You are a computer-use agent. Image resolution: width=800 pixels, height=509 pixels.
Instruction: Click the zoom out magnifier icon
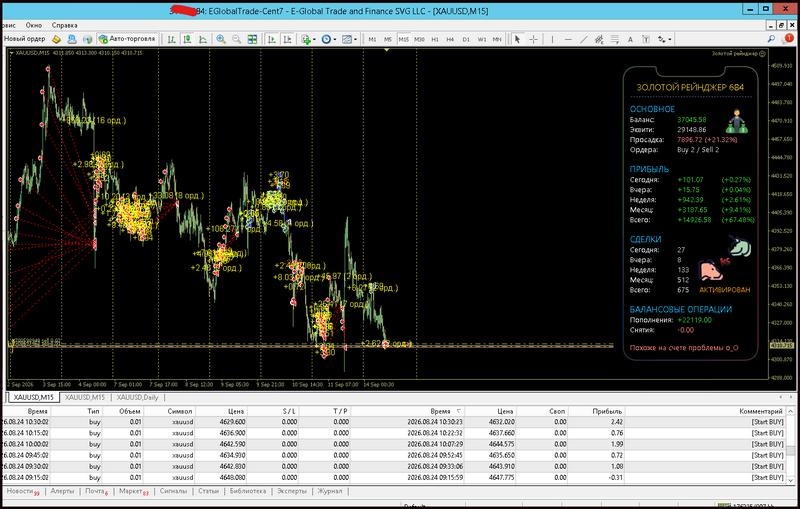pyautogui.click(x=237, y=39)
